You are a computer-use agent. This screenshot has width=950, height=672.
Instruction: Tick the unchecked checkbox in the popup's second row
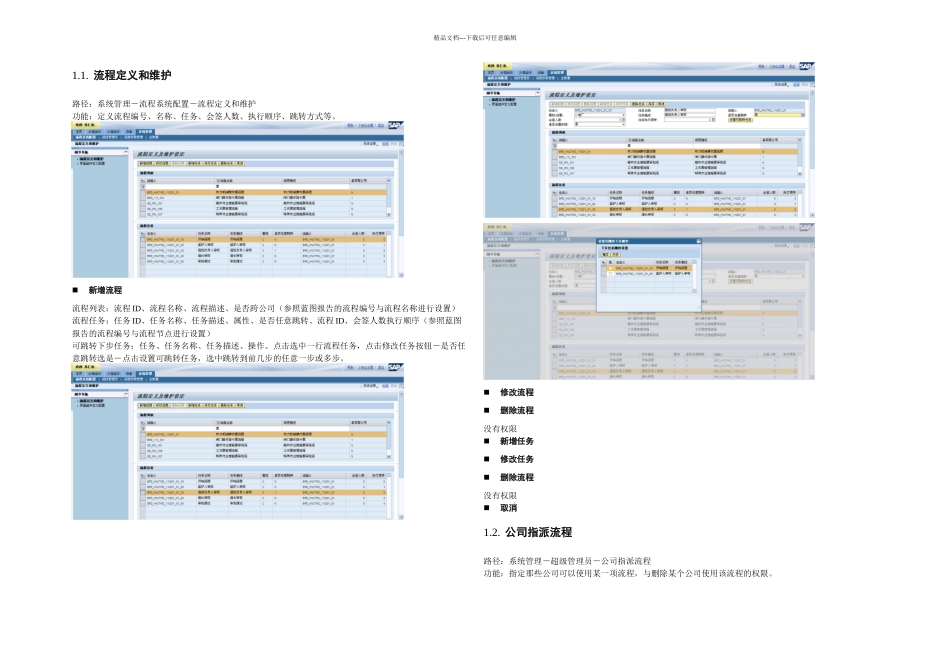(x=610, y=274)
